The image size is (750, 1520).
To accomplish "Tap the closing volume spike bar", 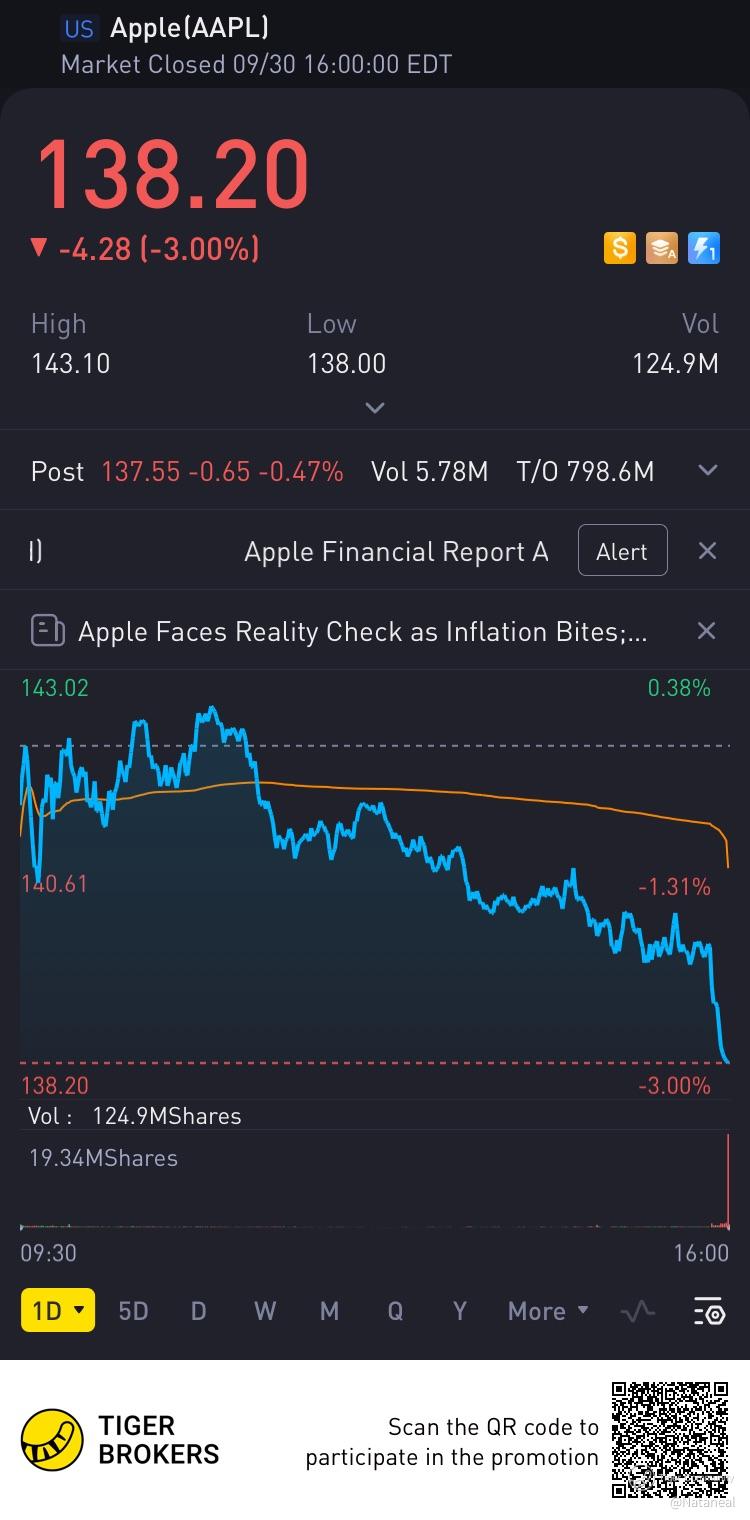I will [728, 1180].
